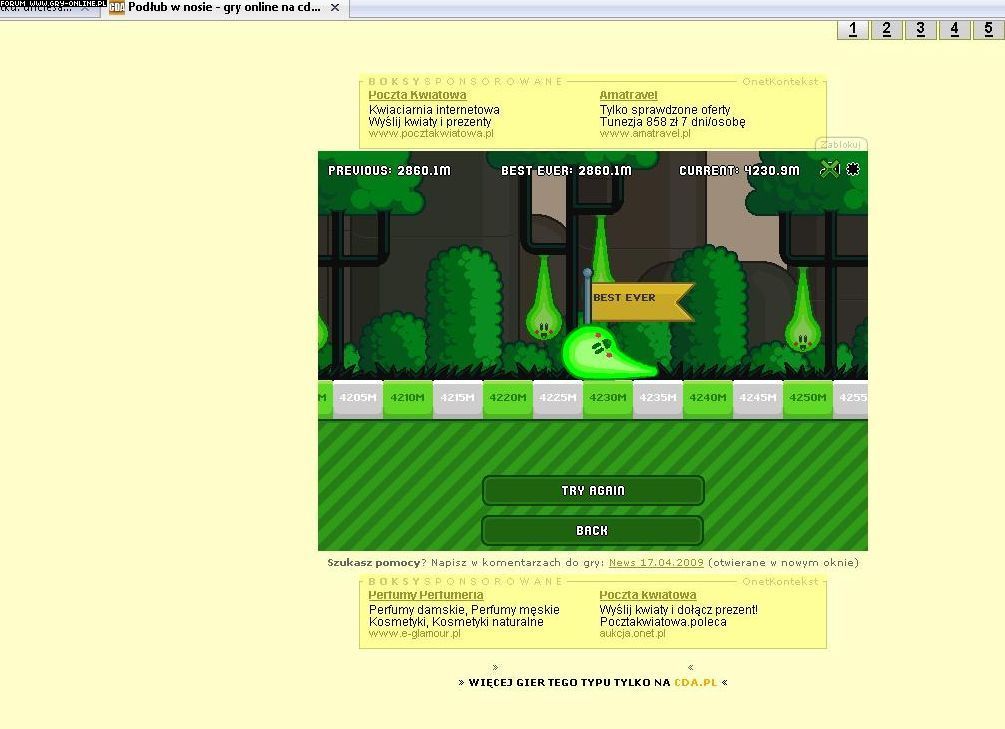Click the 4245M distance marker

tap(758, 399)
